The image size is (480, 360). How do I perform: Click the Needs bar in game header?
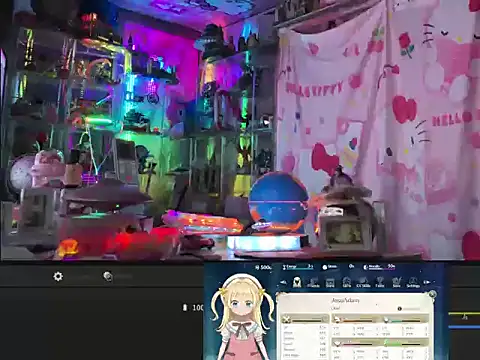(x=379, y=267)
